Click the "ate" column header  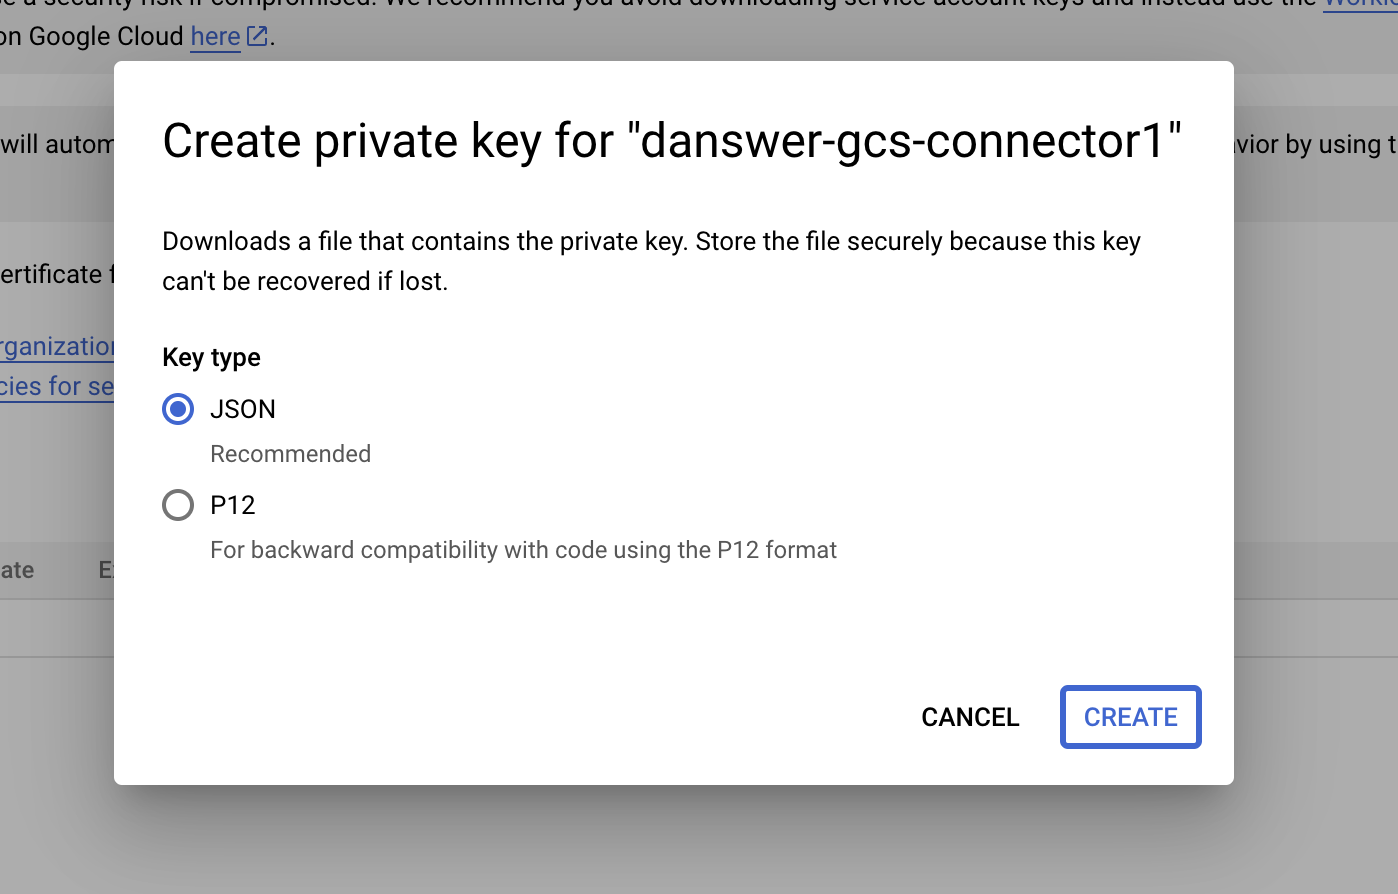coord(16,570)
